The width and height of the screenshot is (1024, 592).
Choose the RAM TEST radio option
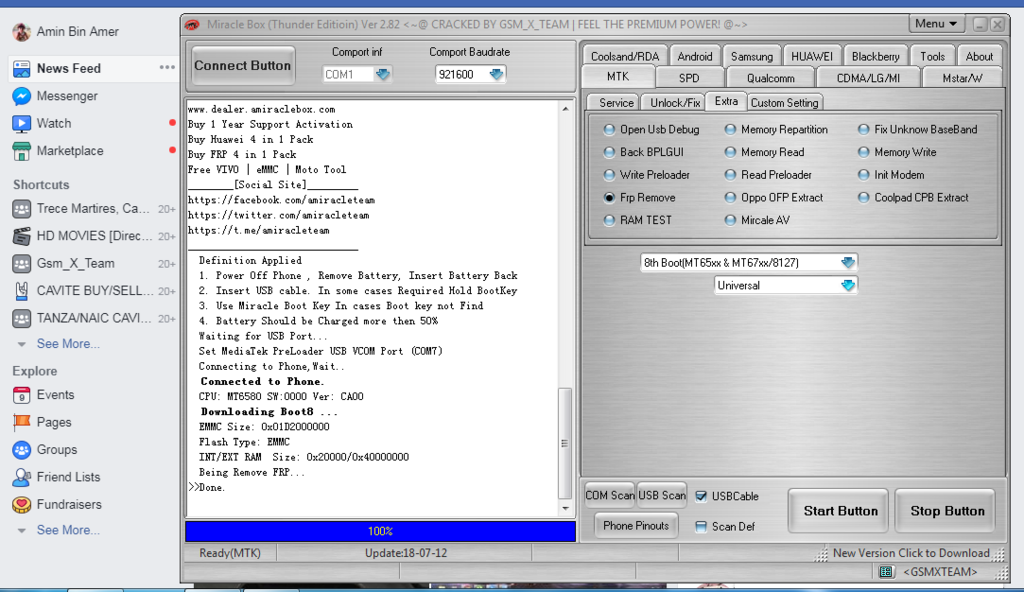609,220
